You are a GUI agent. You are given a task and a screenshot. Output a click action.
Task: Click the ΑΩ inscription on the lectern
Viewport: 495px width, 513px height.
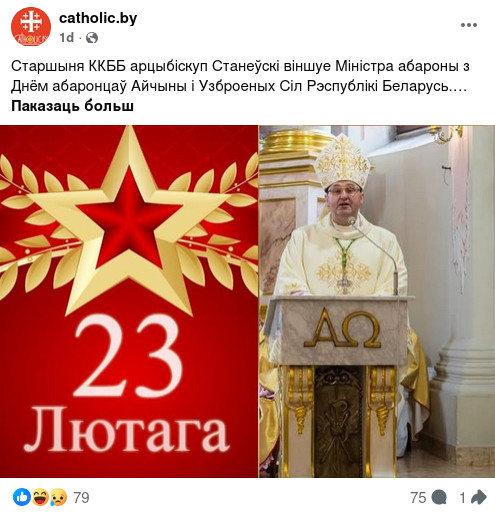[342, 328]
